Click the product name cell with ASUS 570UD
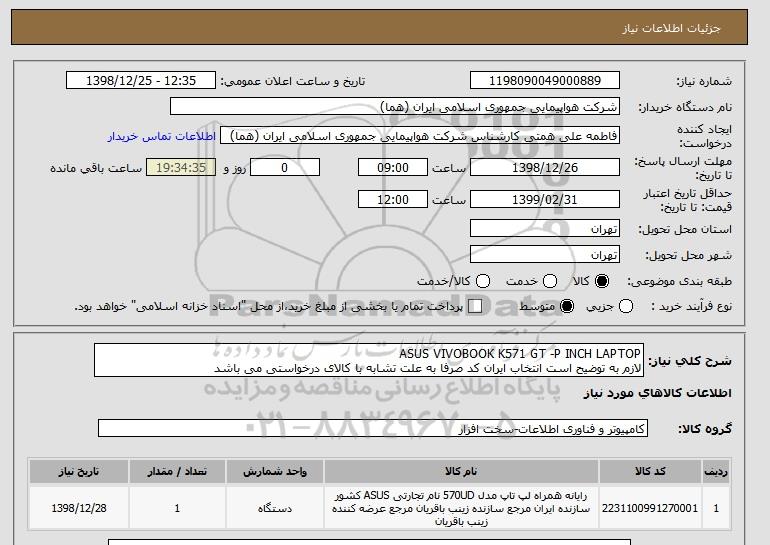Viewport: 770px width, 545px height. [x=461, y=508]
